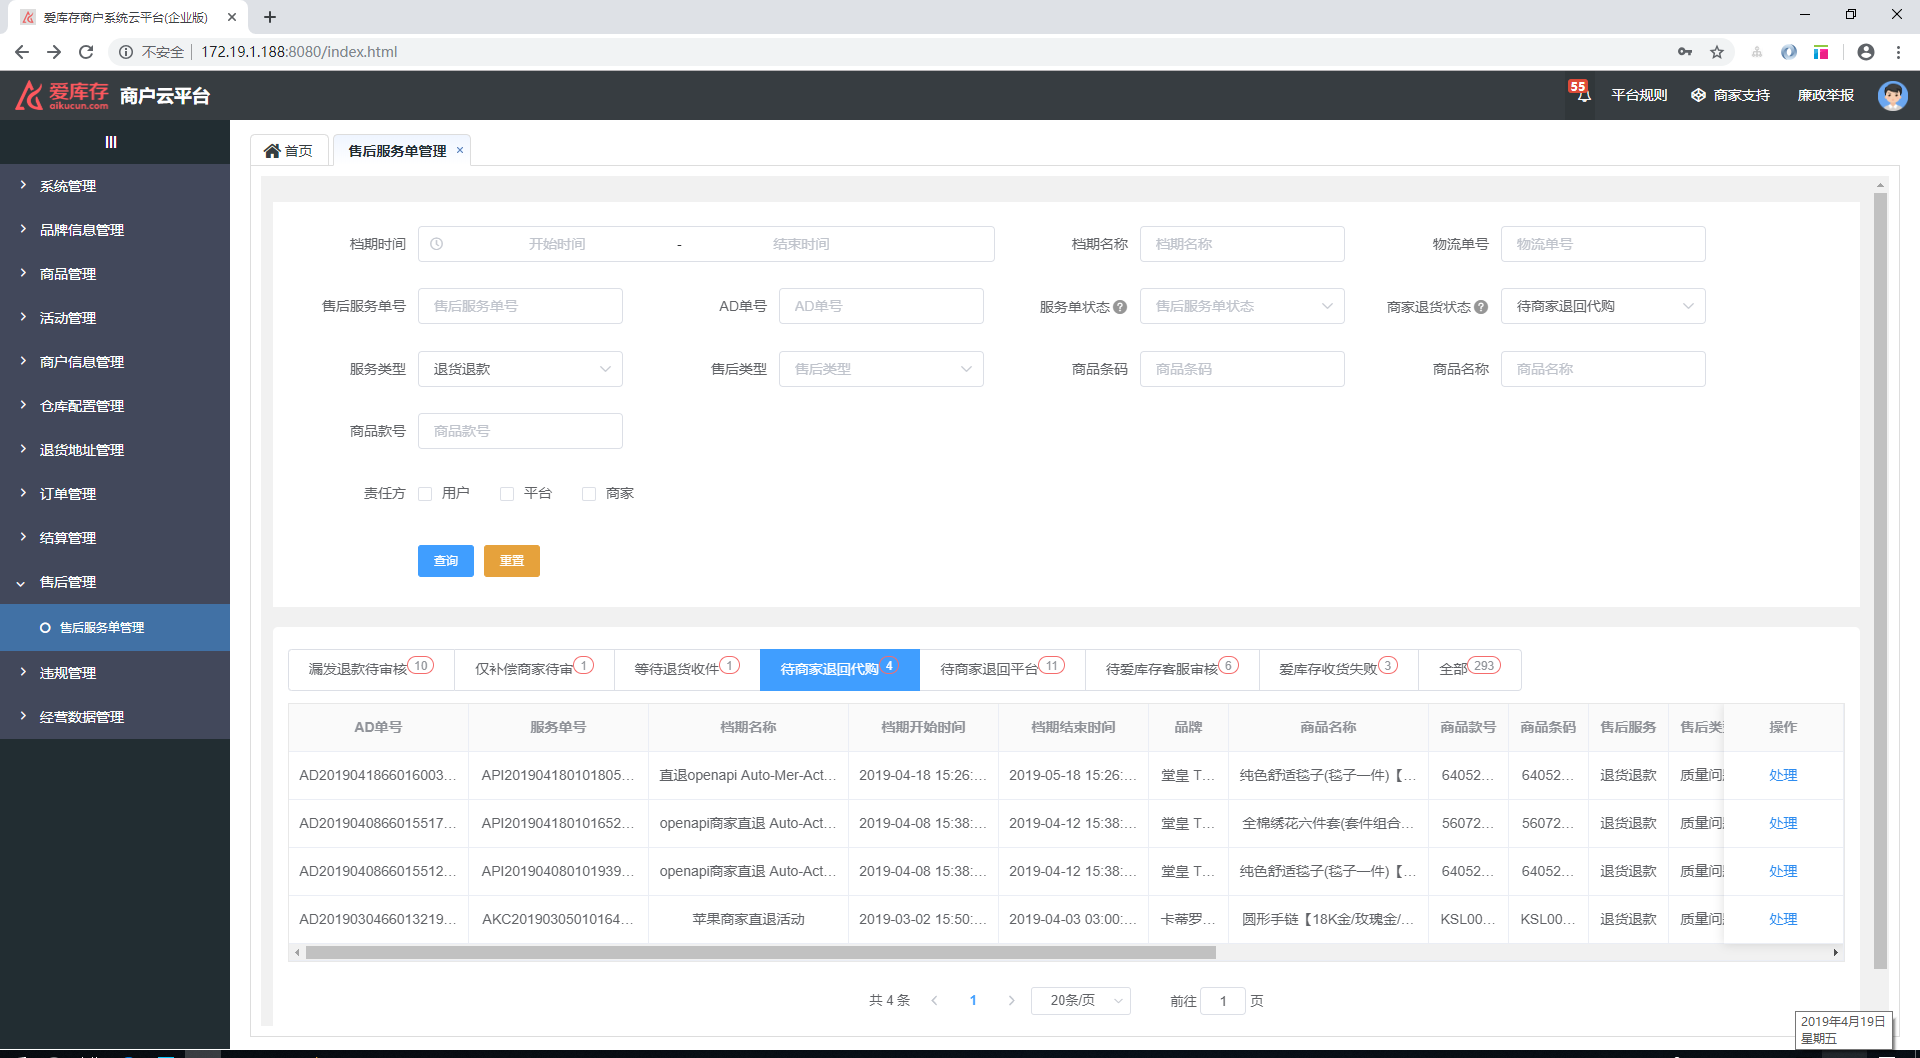Screen dimensions: 1920x1058
Task: Click the table horizontal scrollbar
Action: pyautogui.click(x=760, y=953)
